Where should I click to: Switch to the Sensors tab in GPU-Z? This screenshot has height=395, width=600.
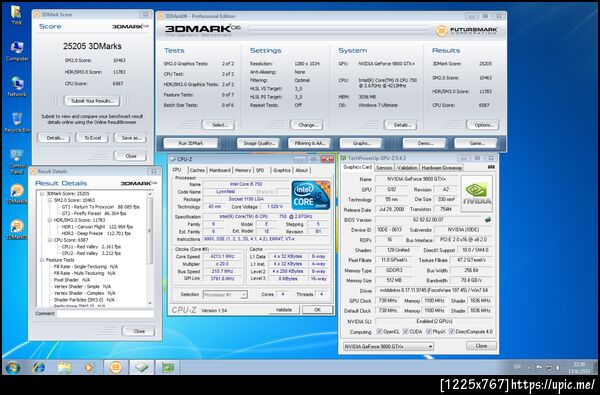[x=384, y=168]
